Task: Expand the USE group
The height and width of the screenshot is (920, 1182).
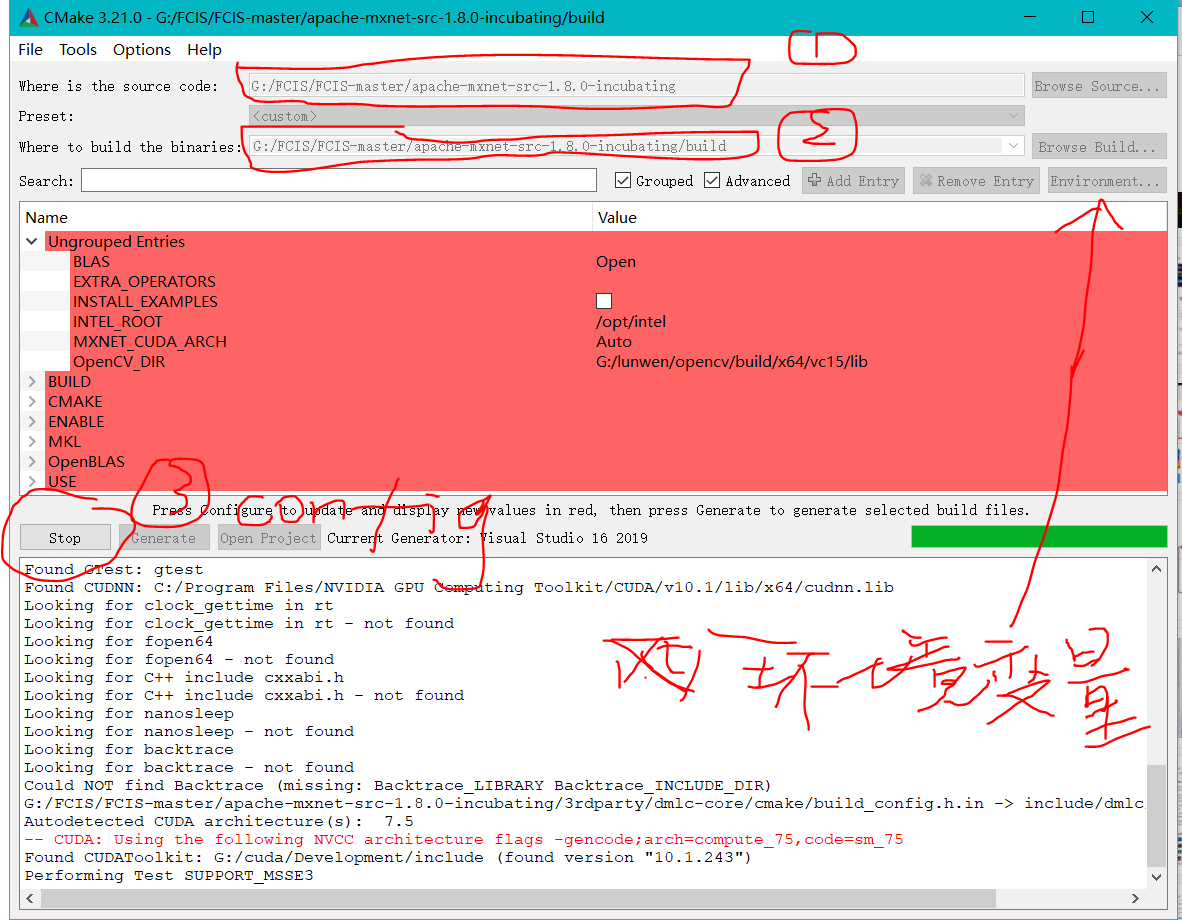Action: (x=32, y=481)
